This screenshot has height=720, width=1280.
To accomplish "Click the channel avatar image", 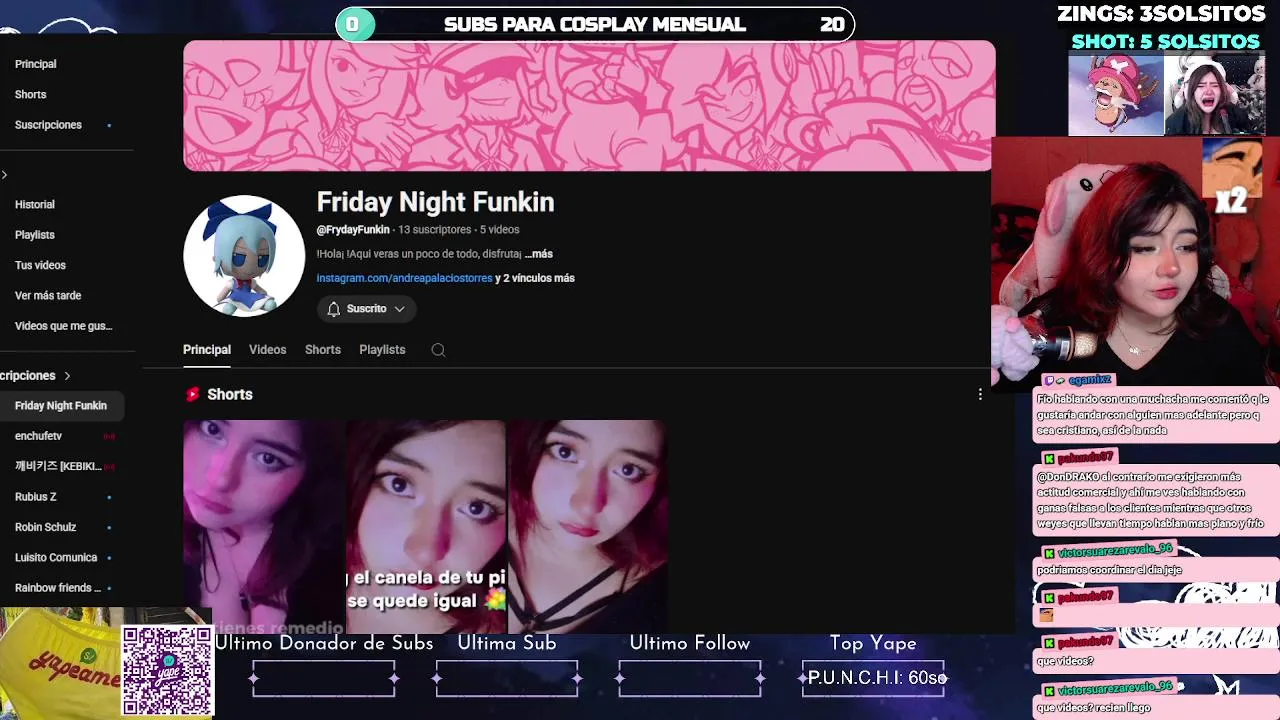I will (x=244, y=255).
